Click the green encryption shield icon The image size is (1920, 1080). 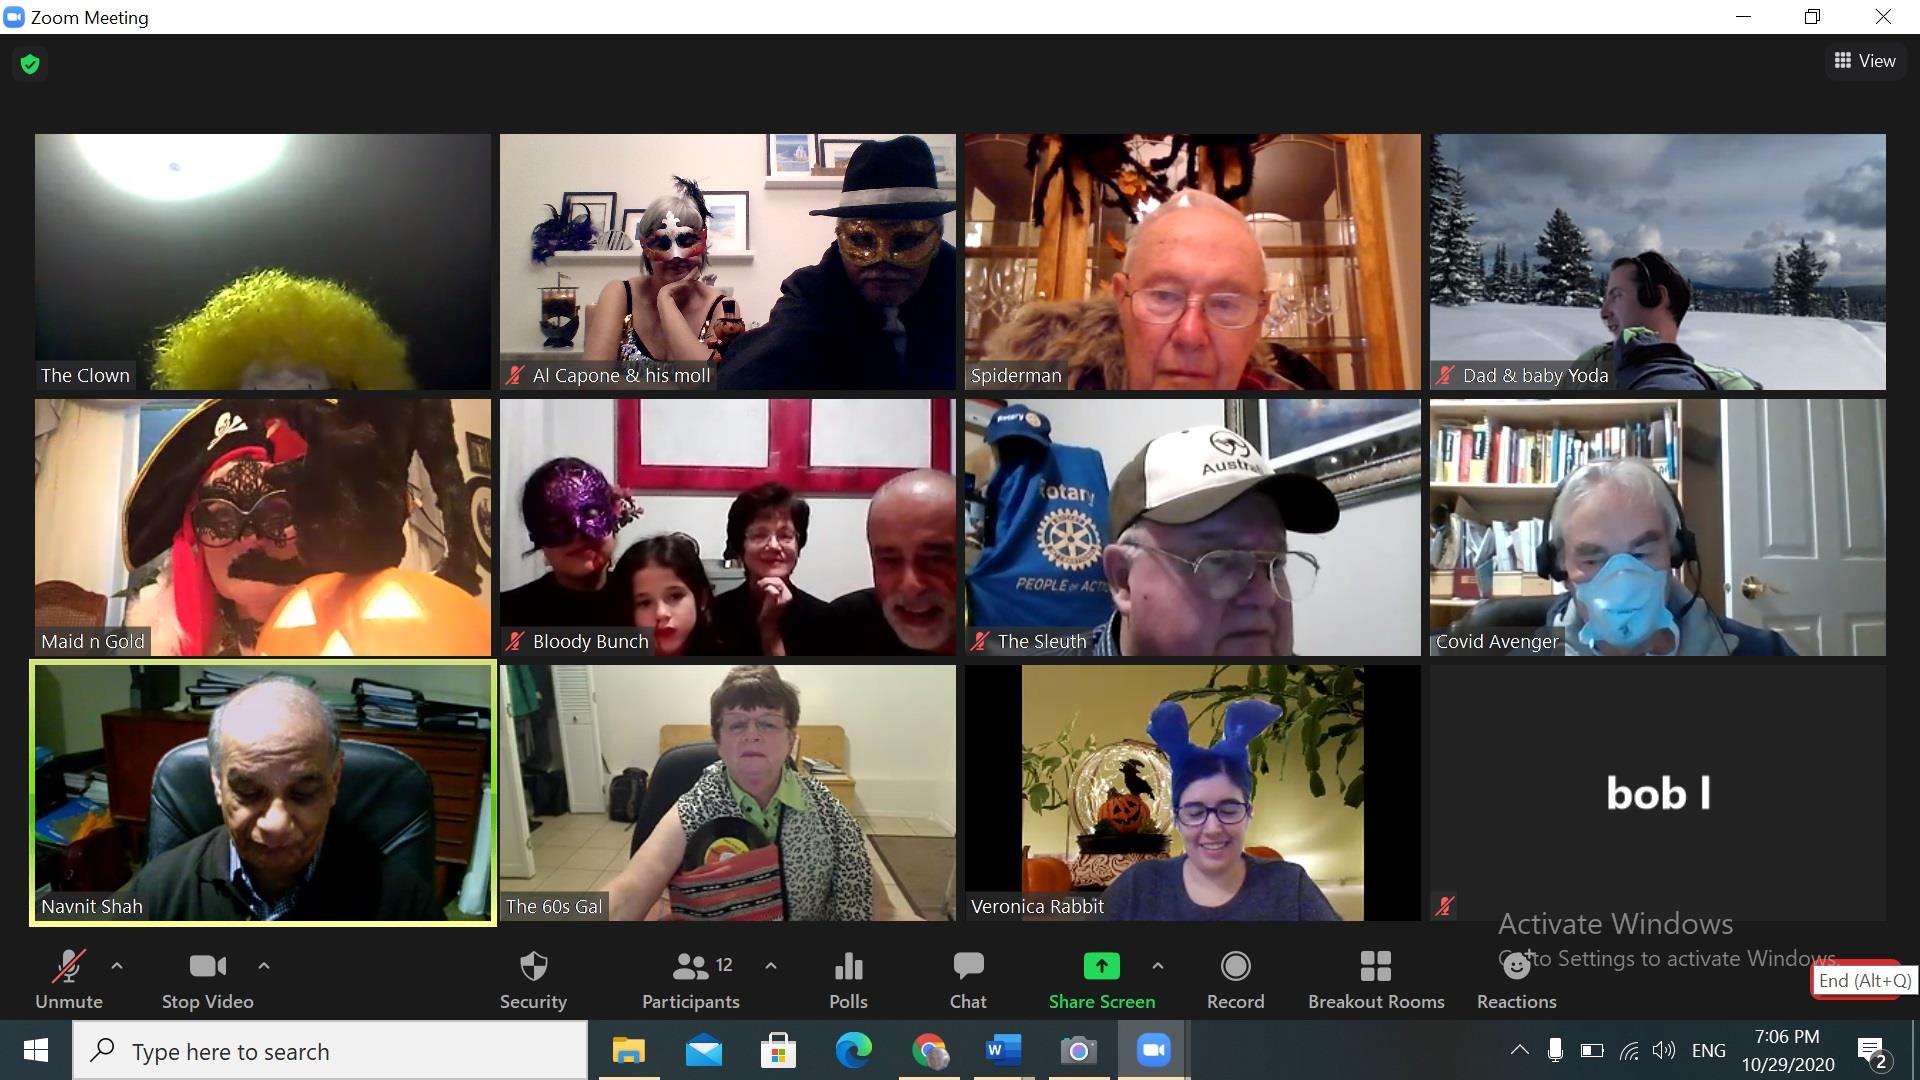coord(30,64)
